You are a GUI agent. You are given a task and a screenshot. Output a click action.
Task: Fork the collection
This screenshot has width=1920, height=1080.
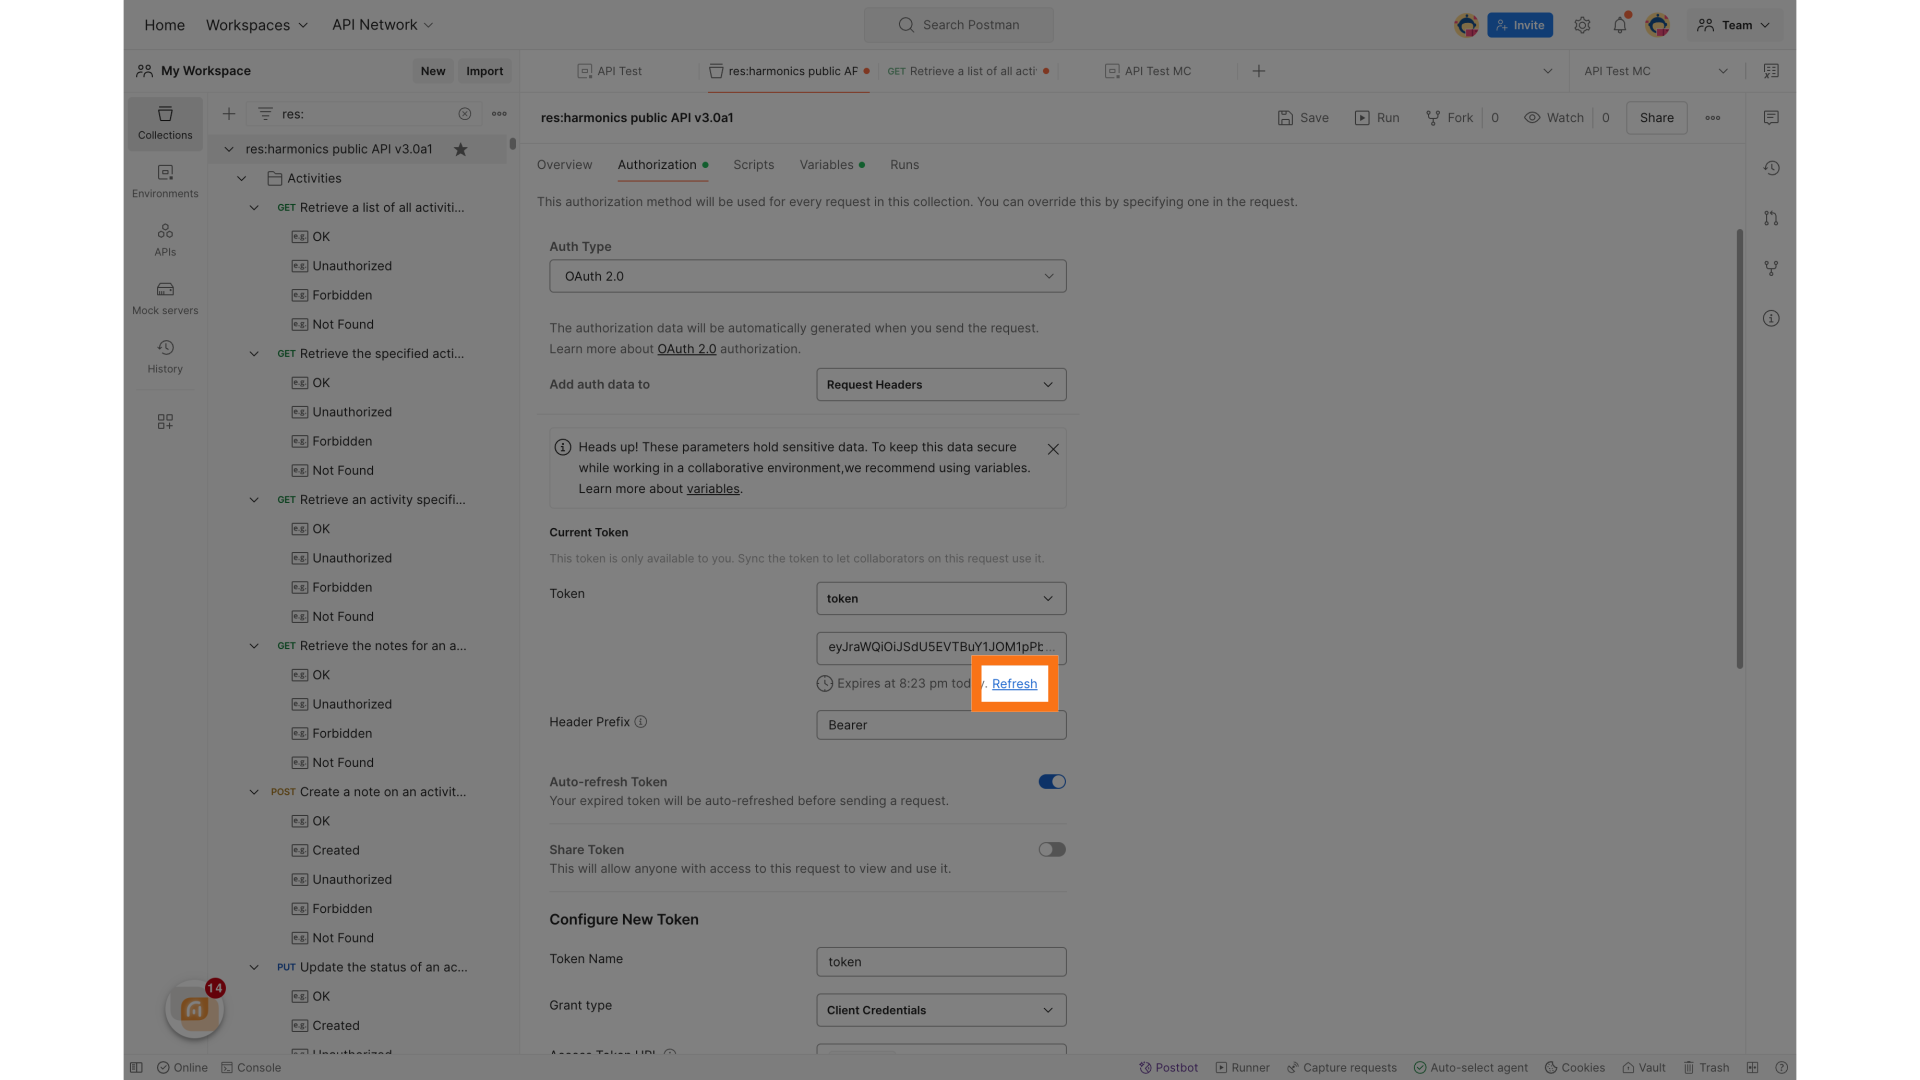(x=1449, y=118)
